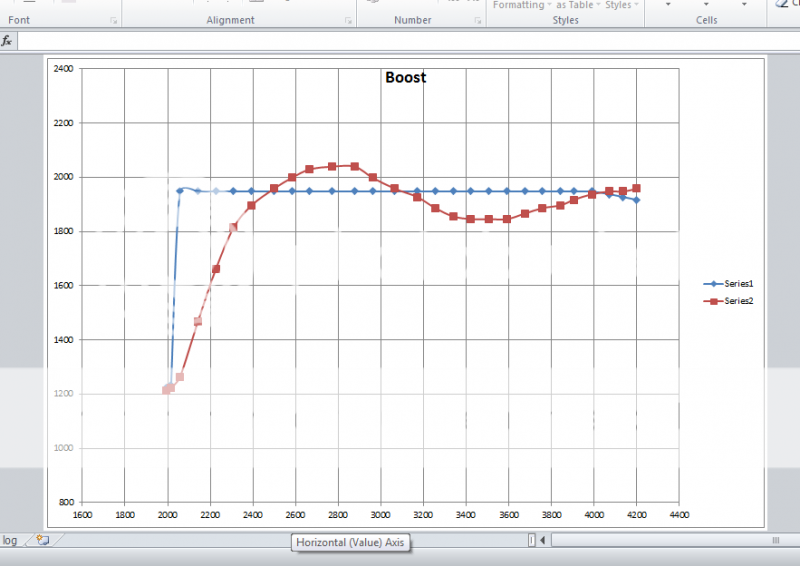Open the Cell Styles dropdown

[x=621, y=5]
